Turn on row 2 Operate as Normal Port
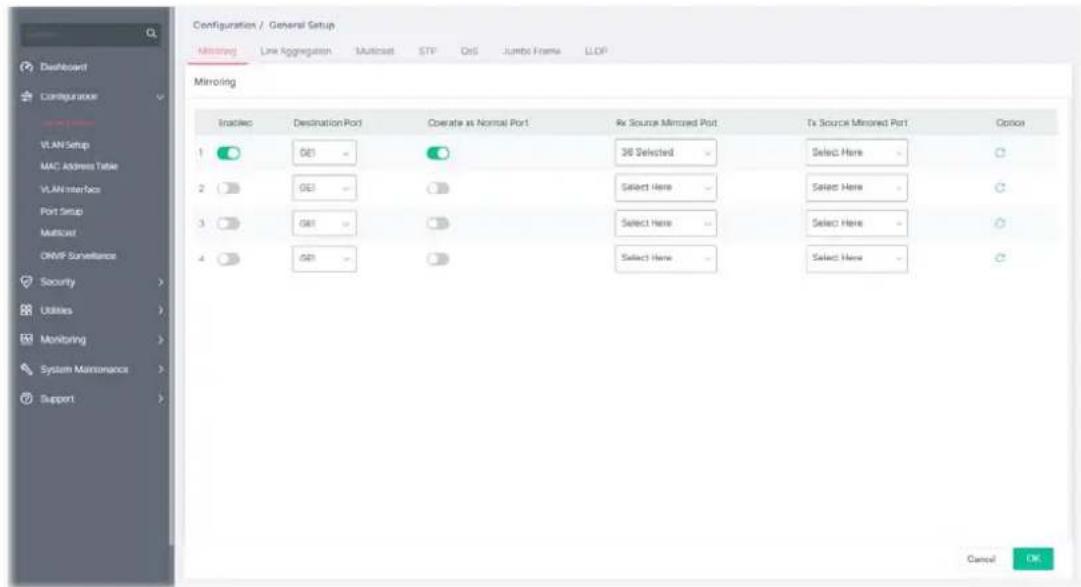1081x587 pixels. pyautogui.click(x=438, y=188)
